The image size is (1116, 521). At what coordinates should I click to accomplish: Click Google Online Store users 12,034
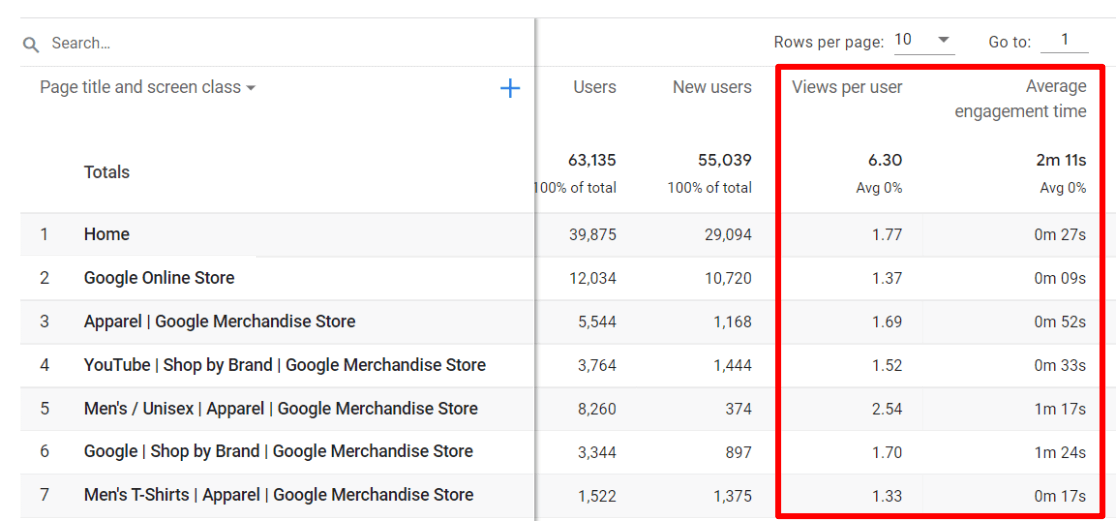click(x=593, y=278)
